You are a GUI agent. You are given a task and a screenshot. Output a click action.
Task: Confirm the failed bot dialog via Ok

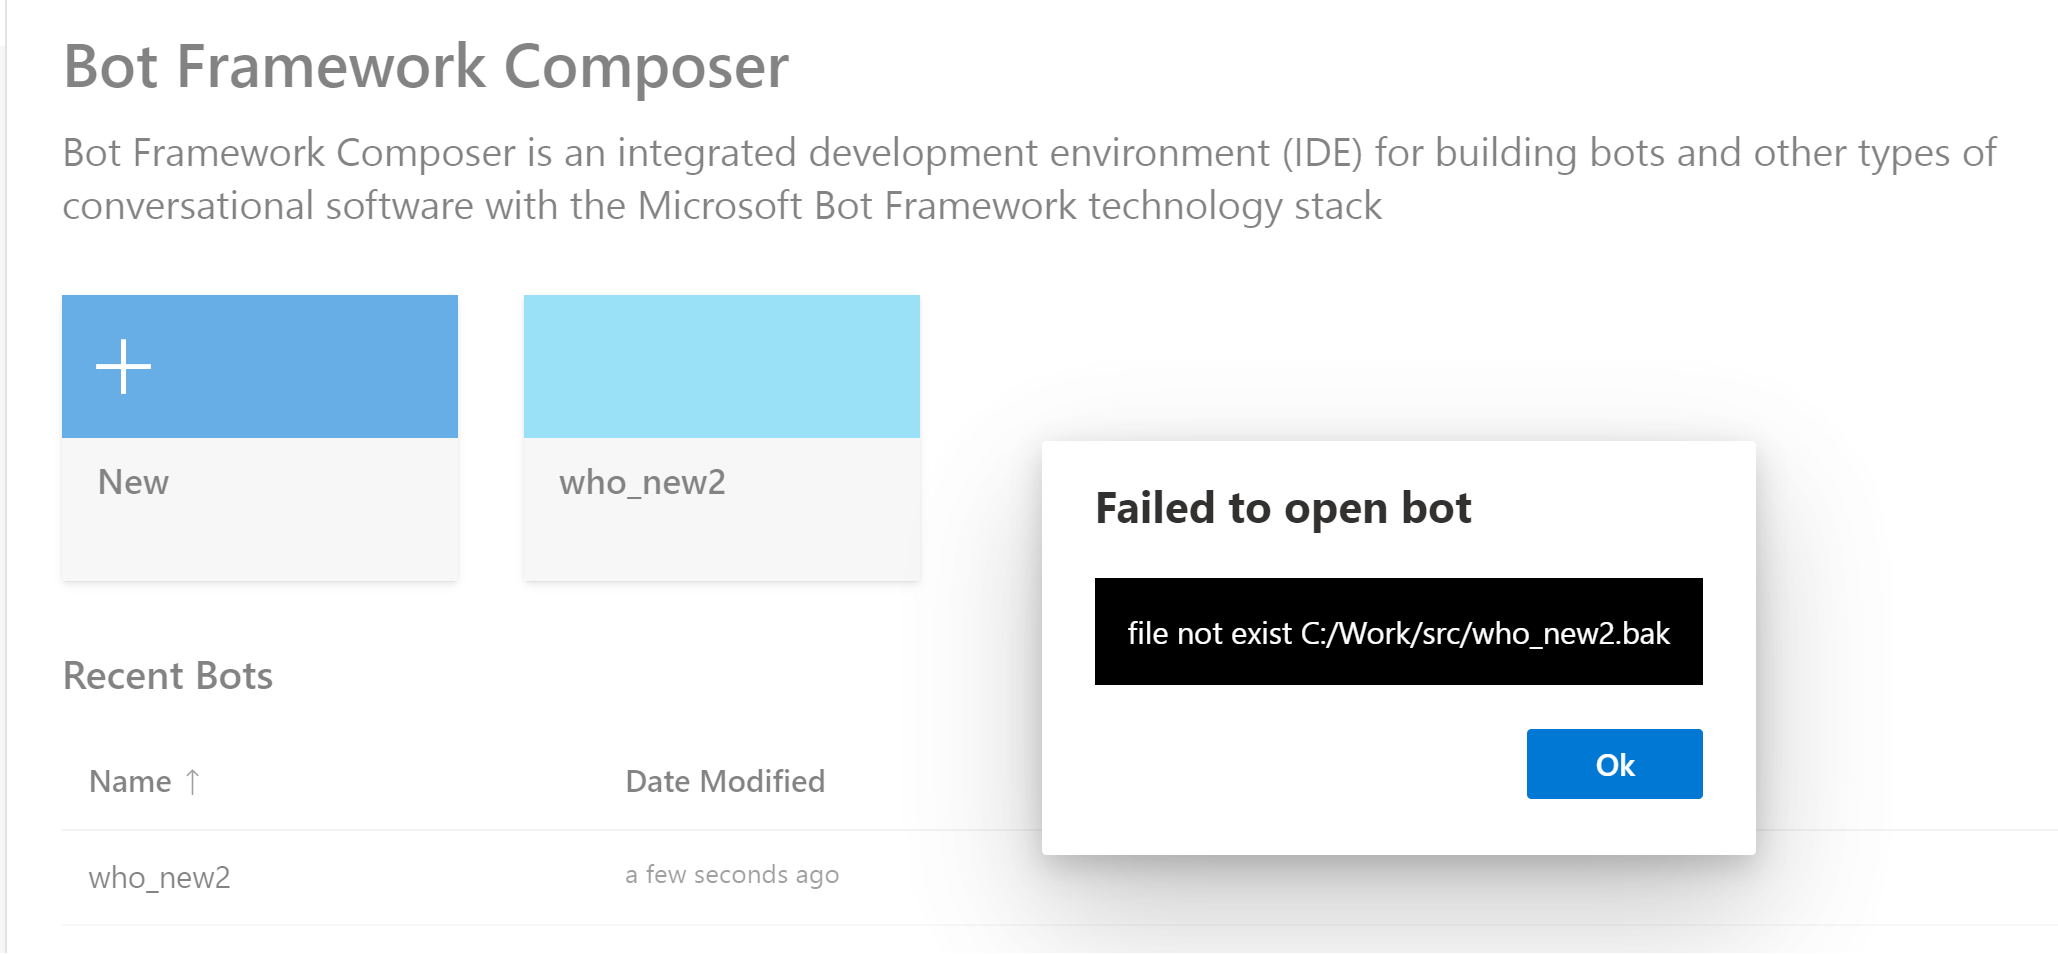[1613, 764]
